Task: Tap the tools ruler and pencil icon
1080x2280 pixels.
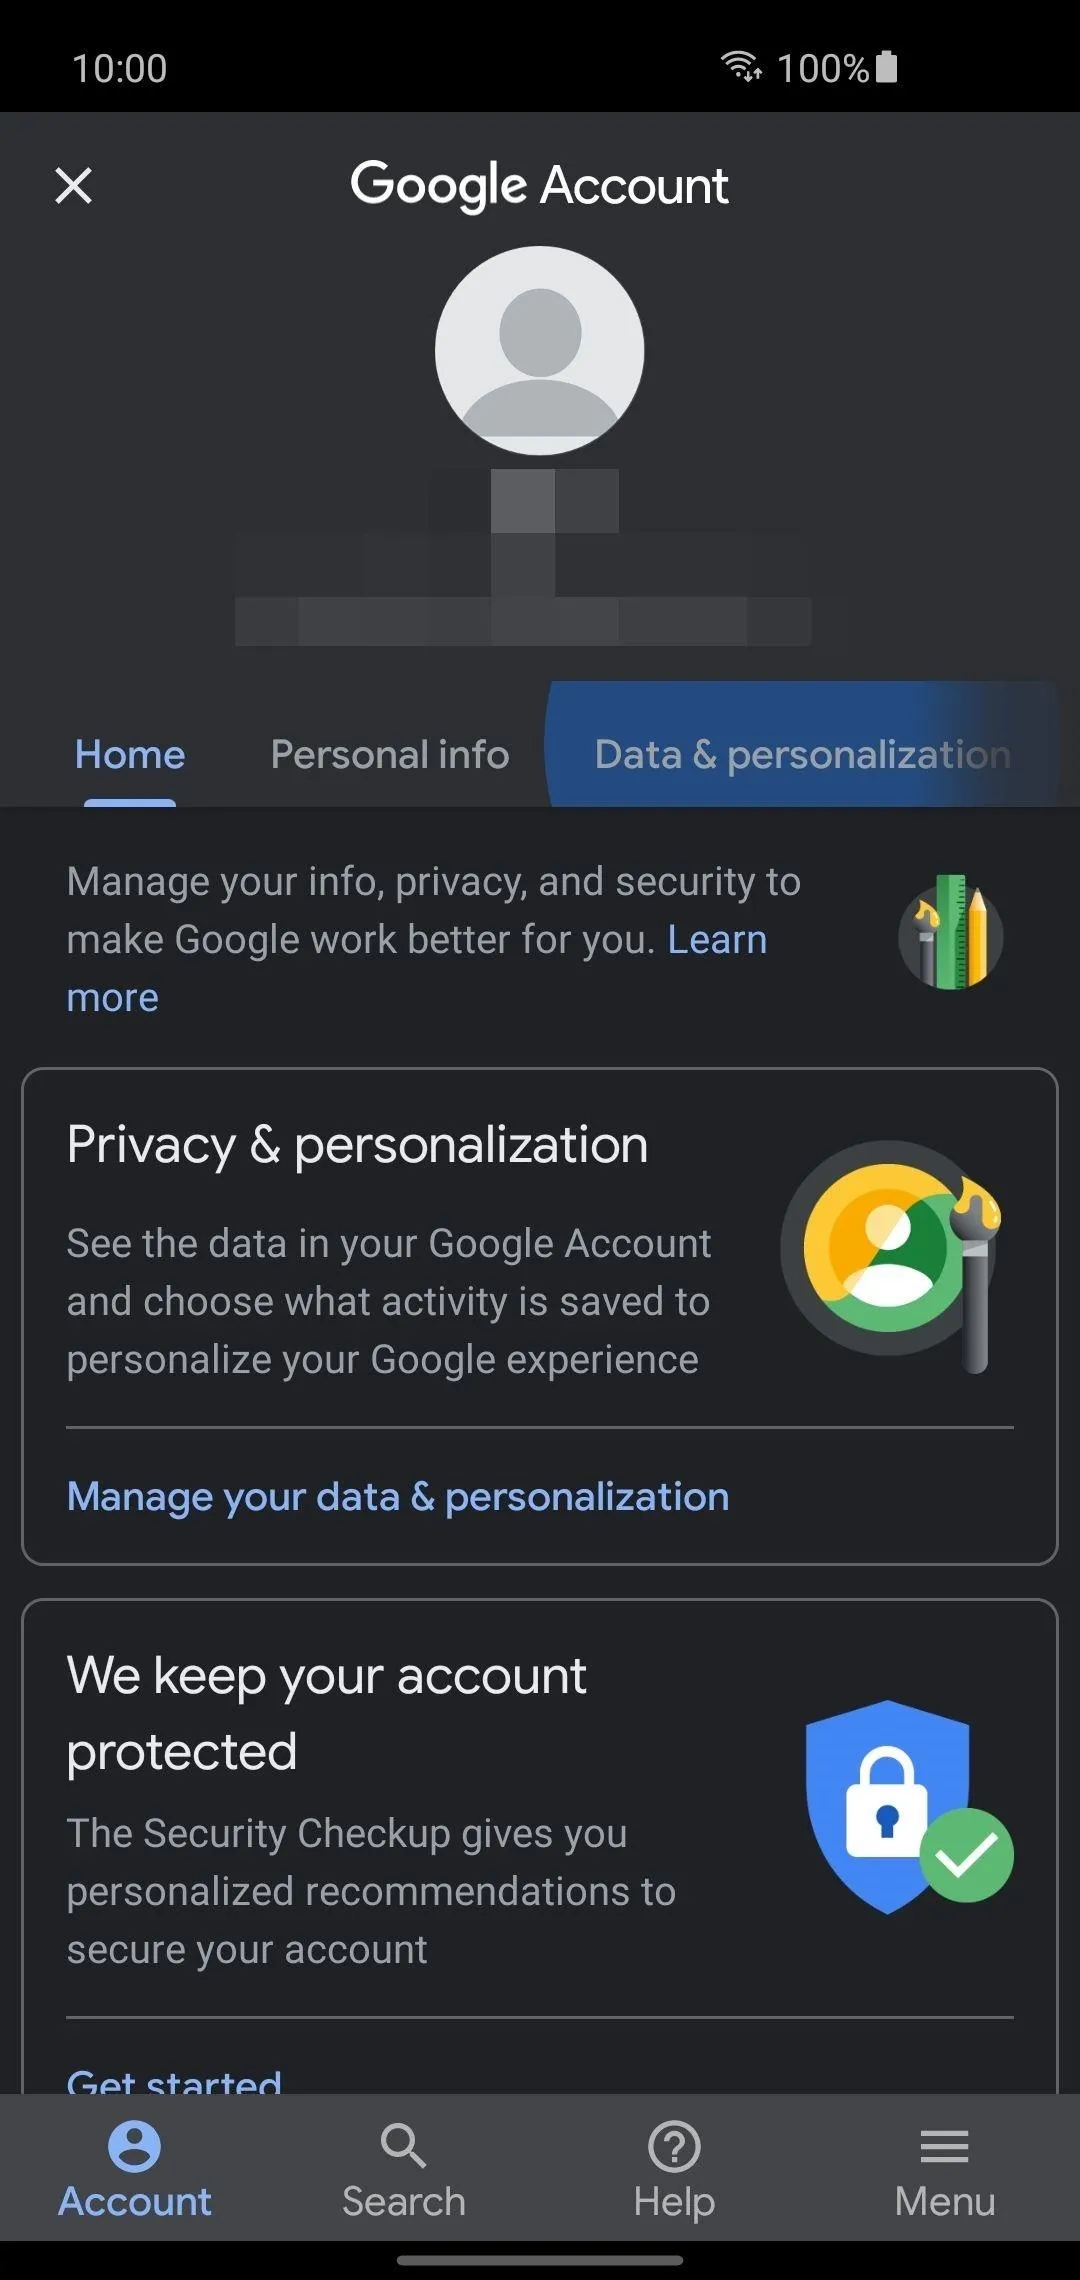Action: 950,934
